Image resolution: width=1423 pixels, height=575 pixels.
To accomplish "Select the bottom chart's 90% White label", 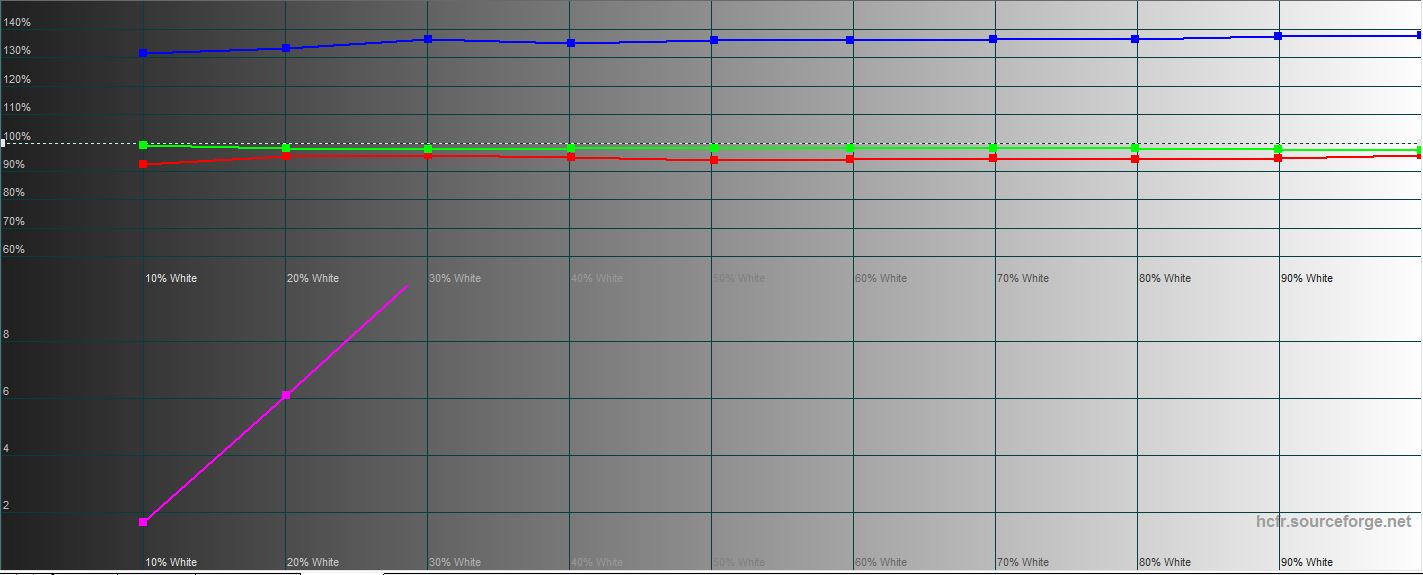I will point(1306,562).
